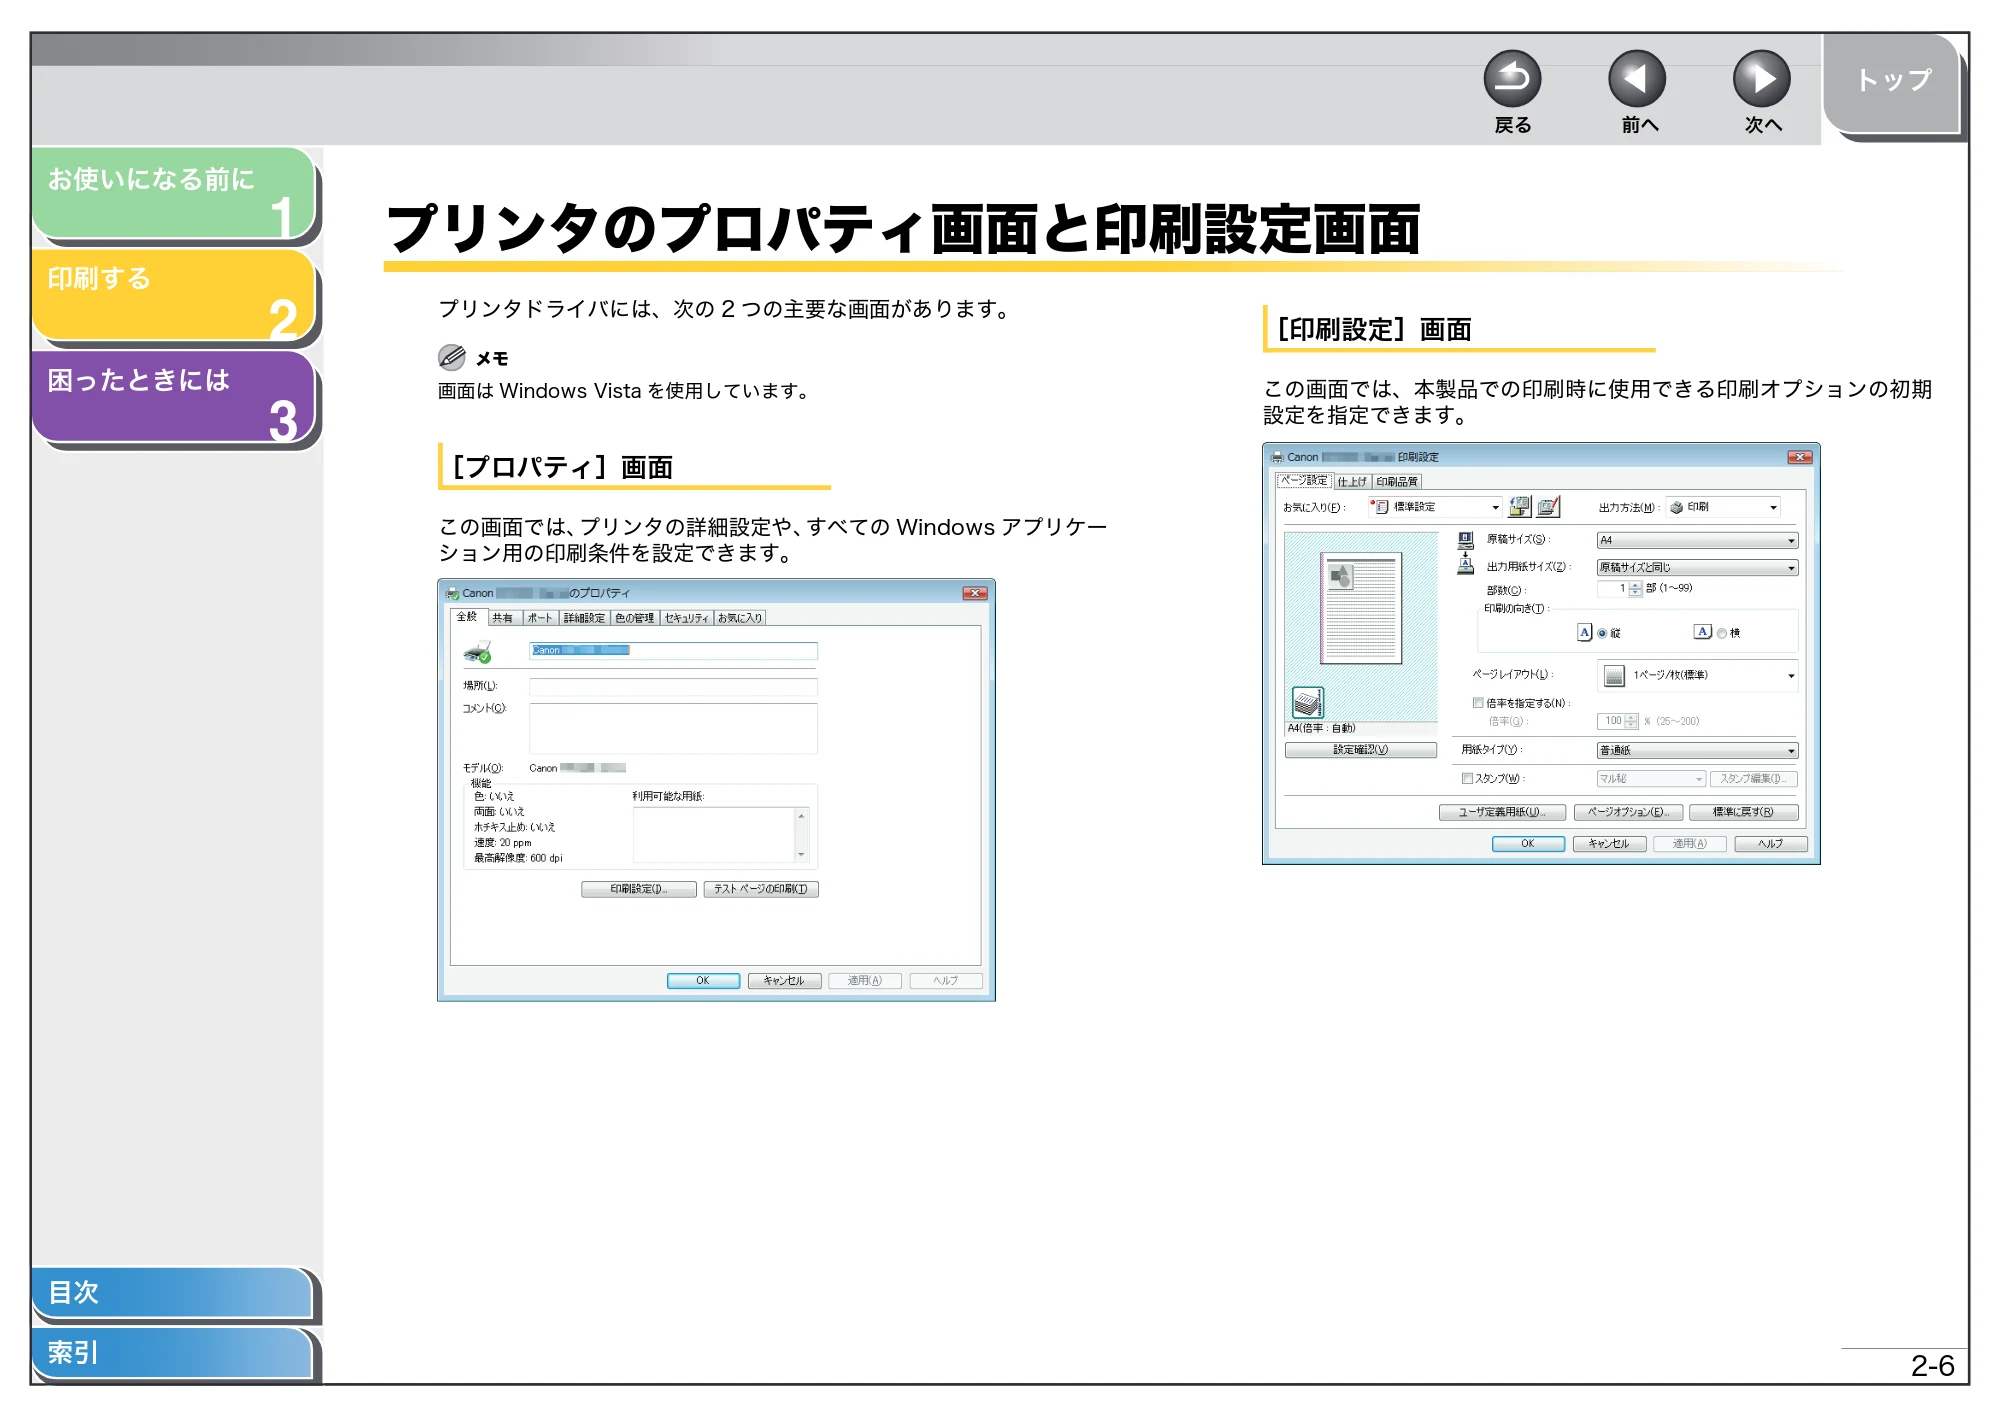Open the ページレイアウト dropdown
This screenshot has width=2000, height=1414.
coord(1697,675)
